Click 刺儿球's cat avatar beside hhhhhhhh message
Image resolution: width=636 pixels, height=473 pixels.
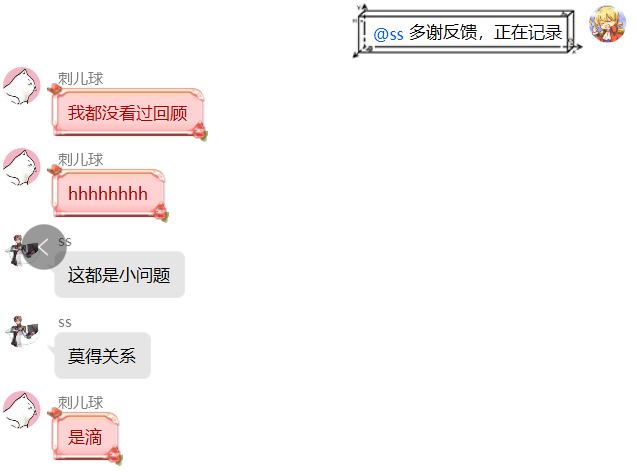[x=21, y=167]
